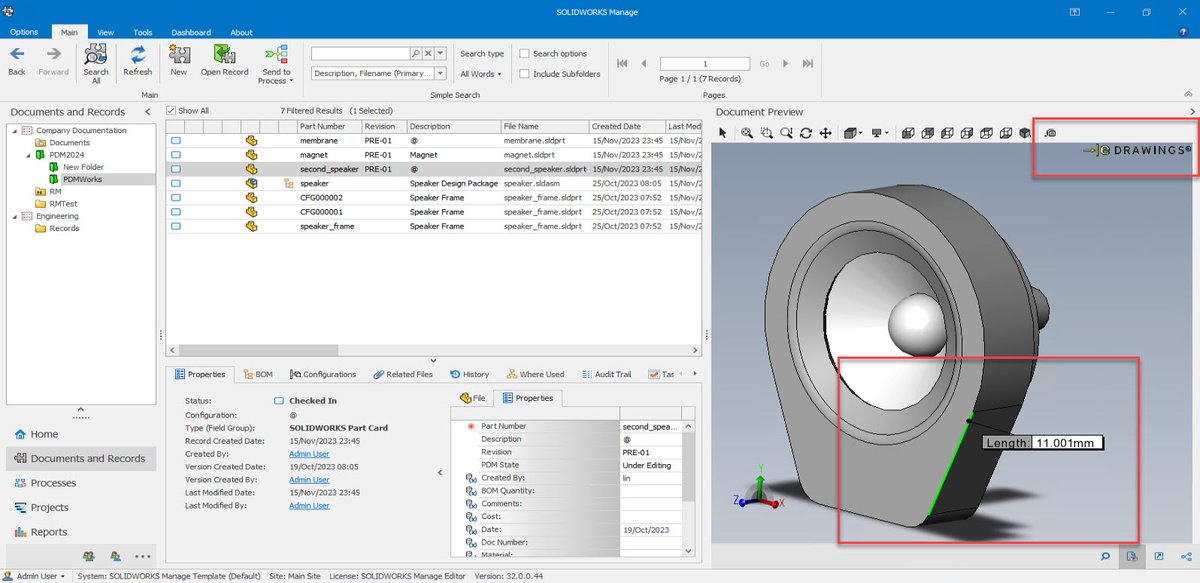1200x583 pixels.
Task: Click the search magnifier in search box
Action: click(x=416, y=53)
